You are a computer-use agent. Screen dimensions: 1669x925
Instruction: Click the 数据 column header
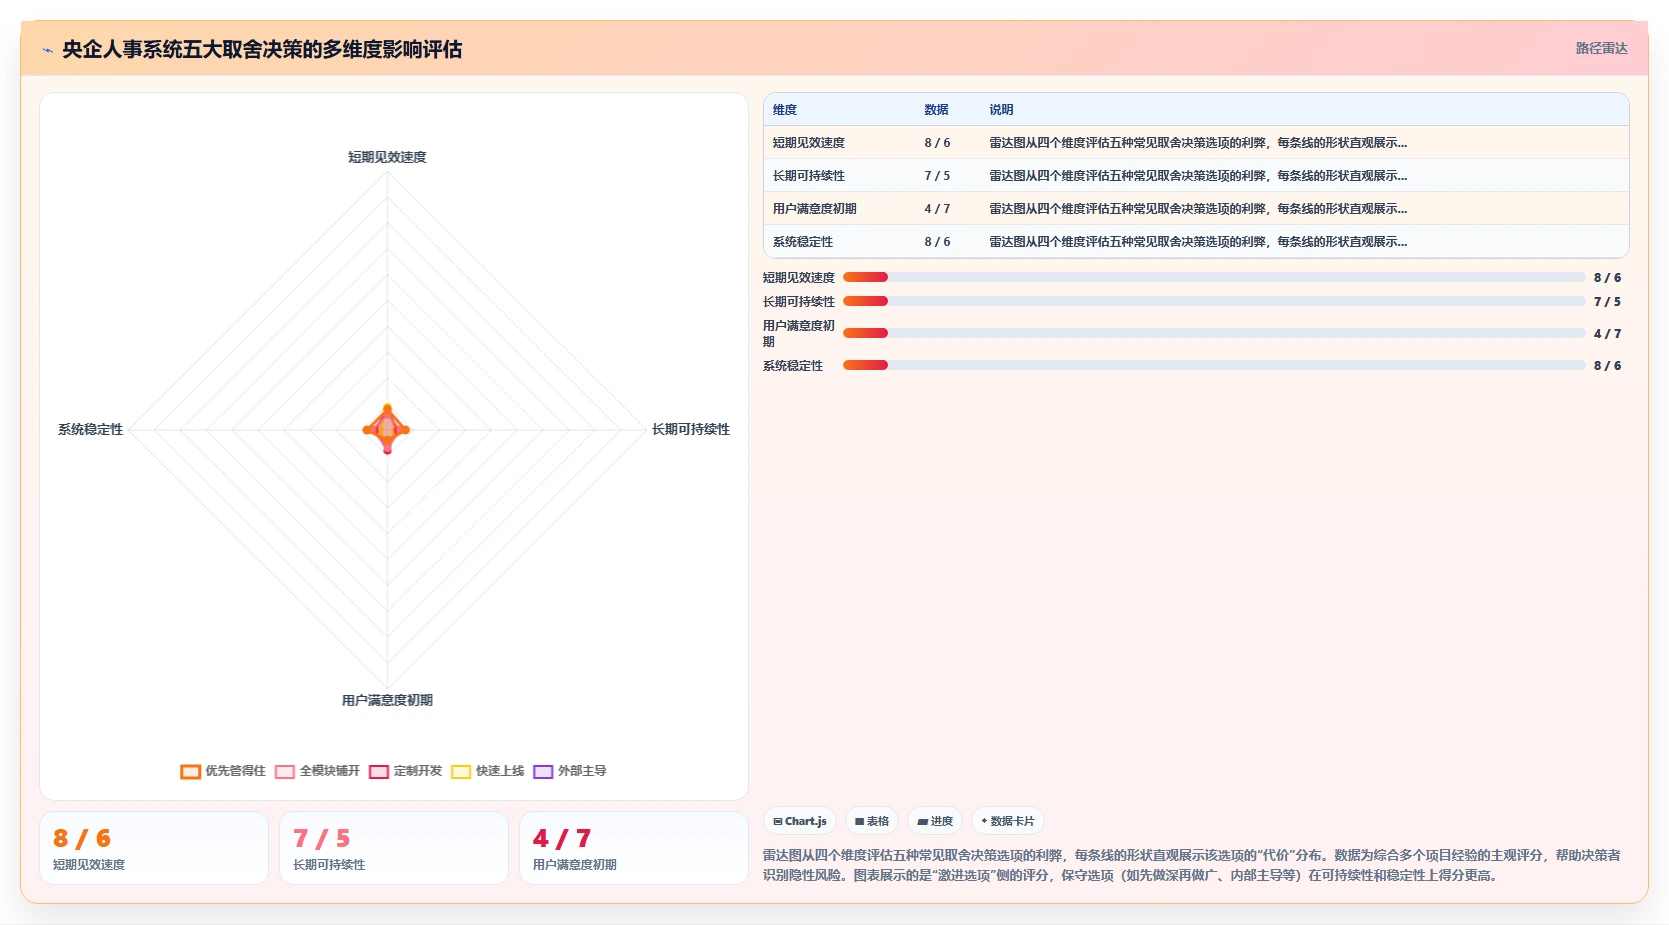(x=937, y=110)
